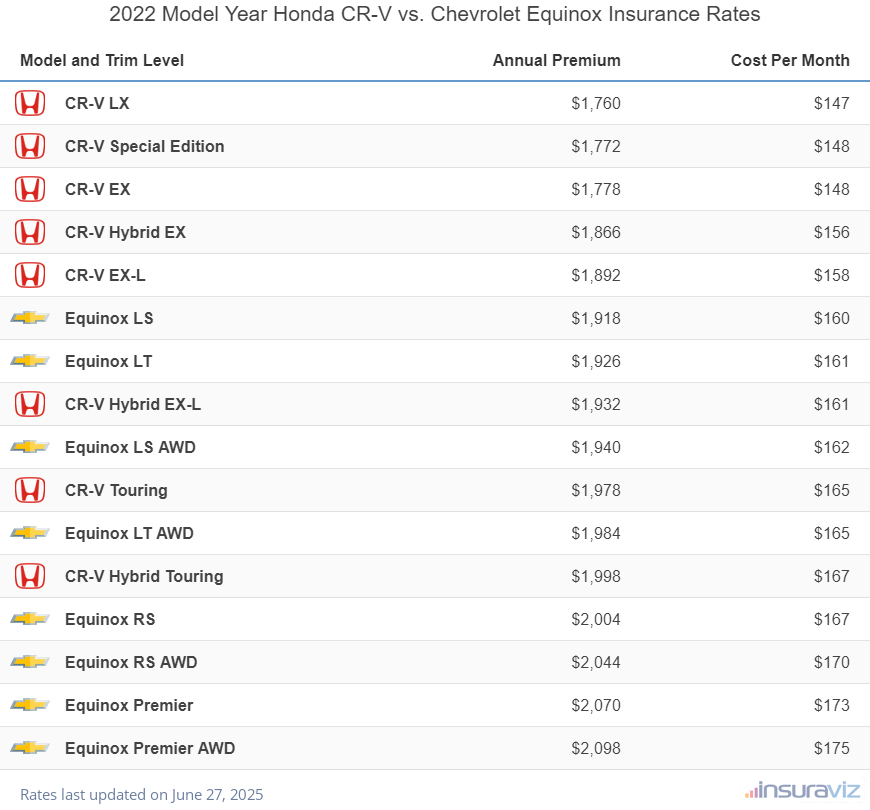This screenshot has width=870, height=810.
Task: Select the CR-V LX trim name
Action: point(97,103)
